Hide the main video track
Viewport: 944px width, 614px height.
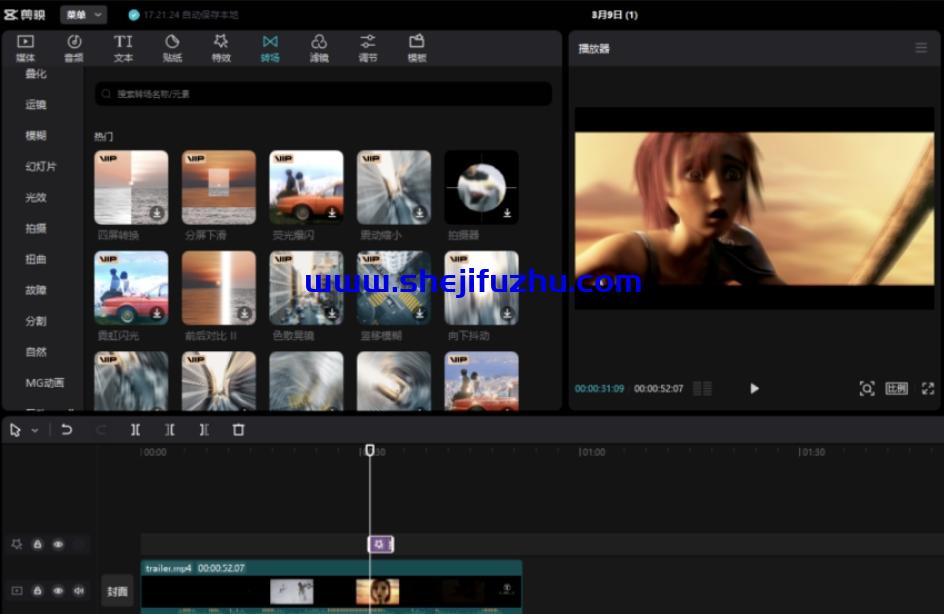58,591
